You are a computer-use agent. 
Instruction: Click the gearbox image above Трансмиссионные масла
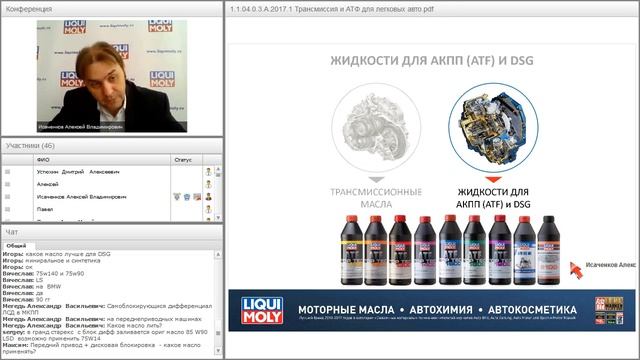click(376, 127)
